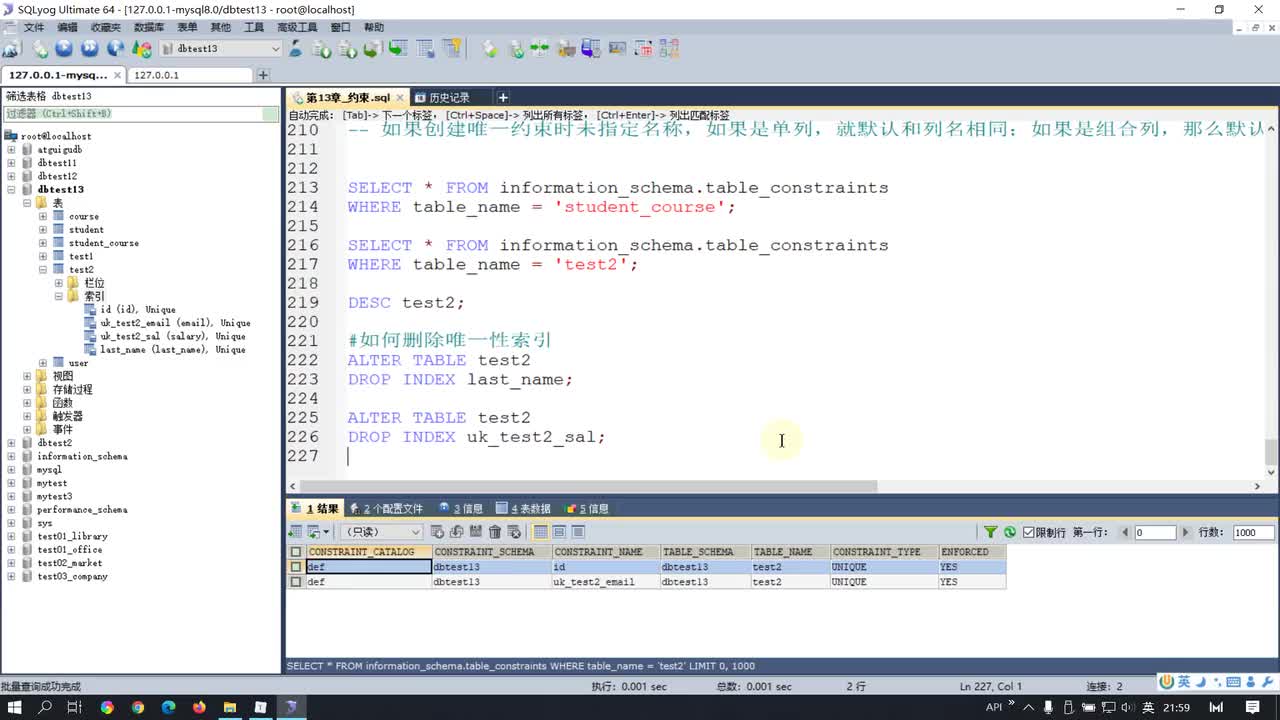Click the schema synchronization arrows icon
This screenshot has height=720, width=1280.
point(540,48)
